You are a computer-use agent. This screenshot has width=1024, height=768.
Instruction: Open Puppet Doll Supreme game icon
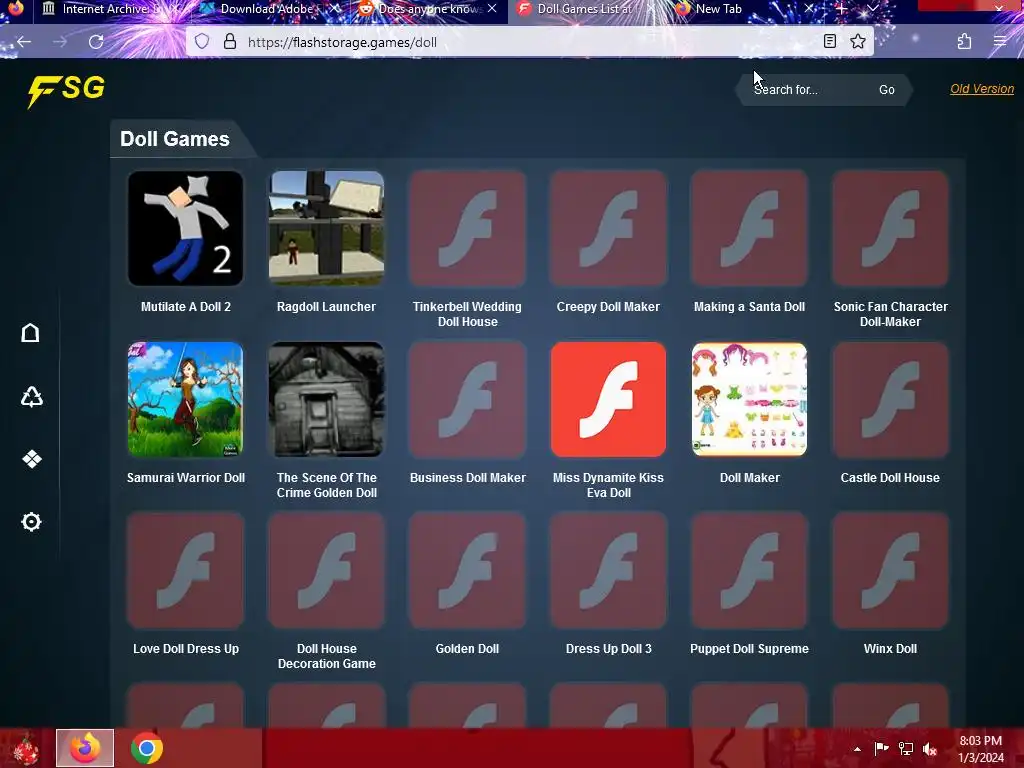tap(749, 570)
